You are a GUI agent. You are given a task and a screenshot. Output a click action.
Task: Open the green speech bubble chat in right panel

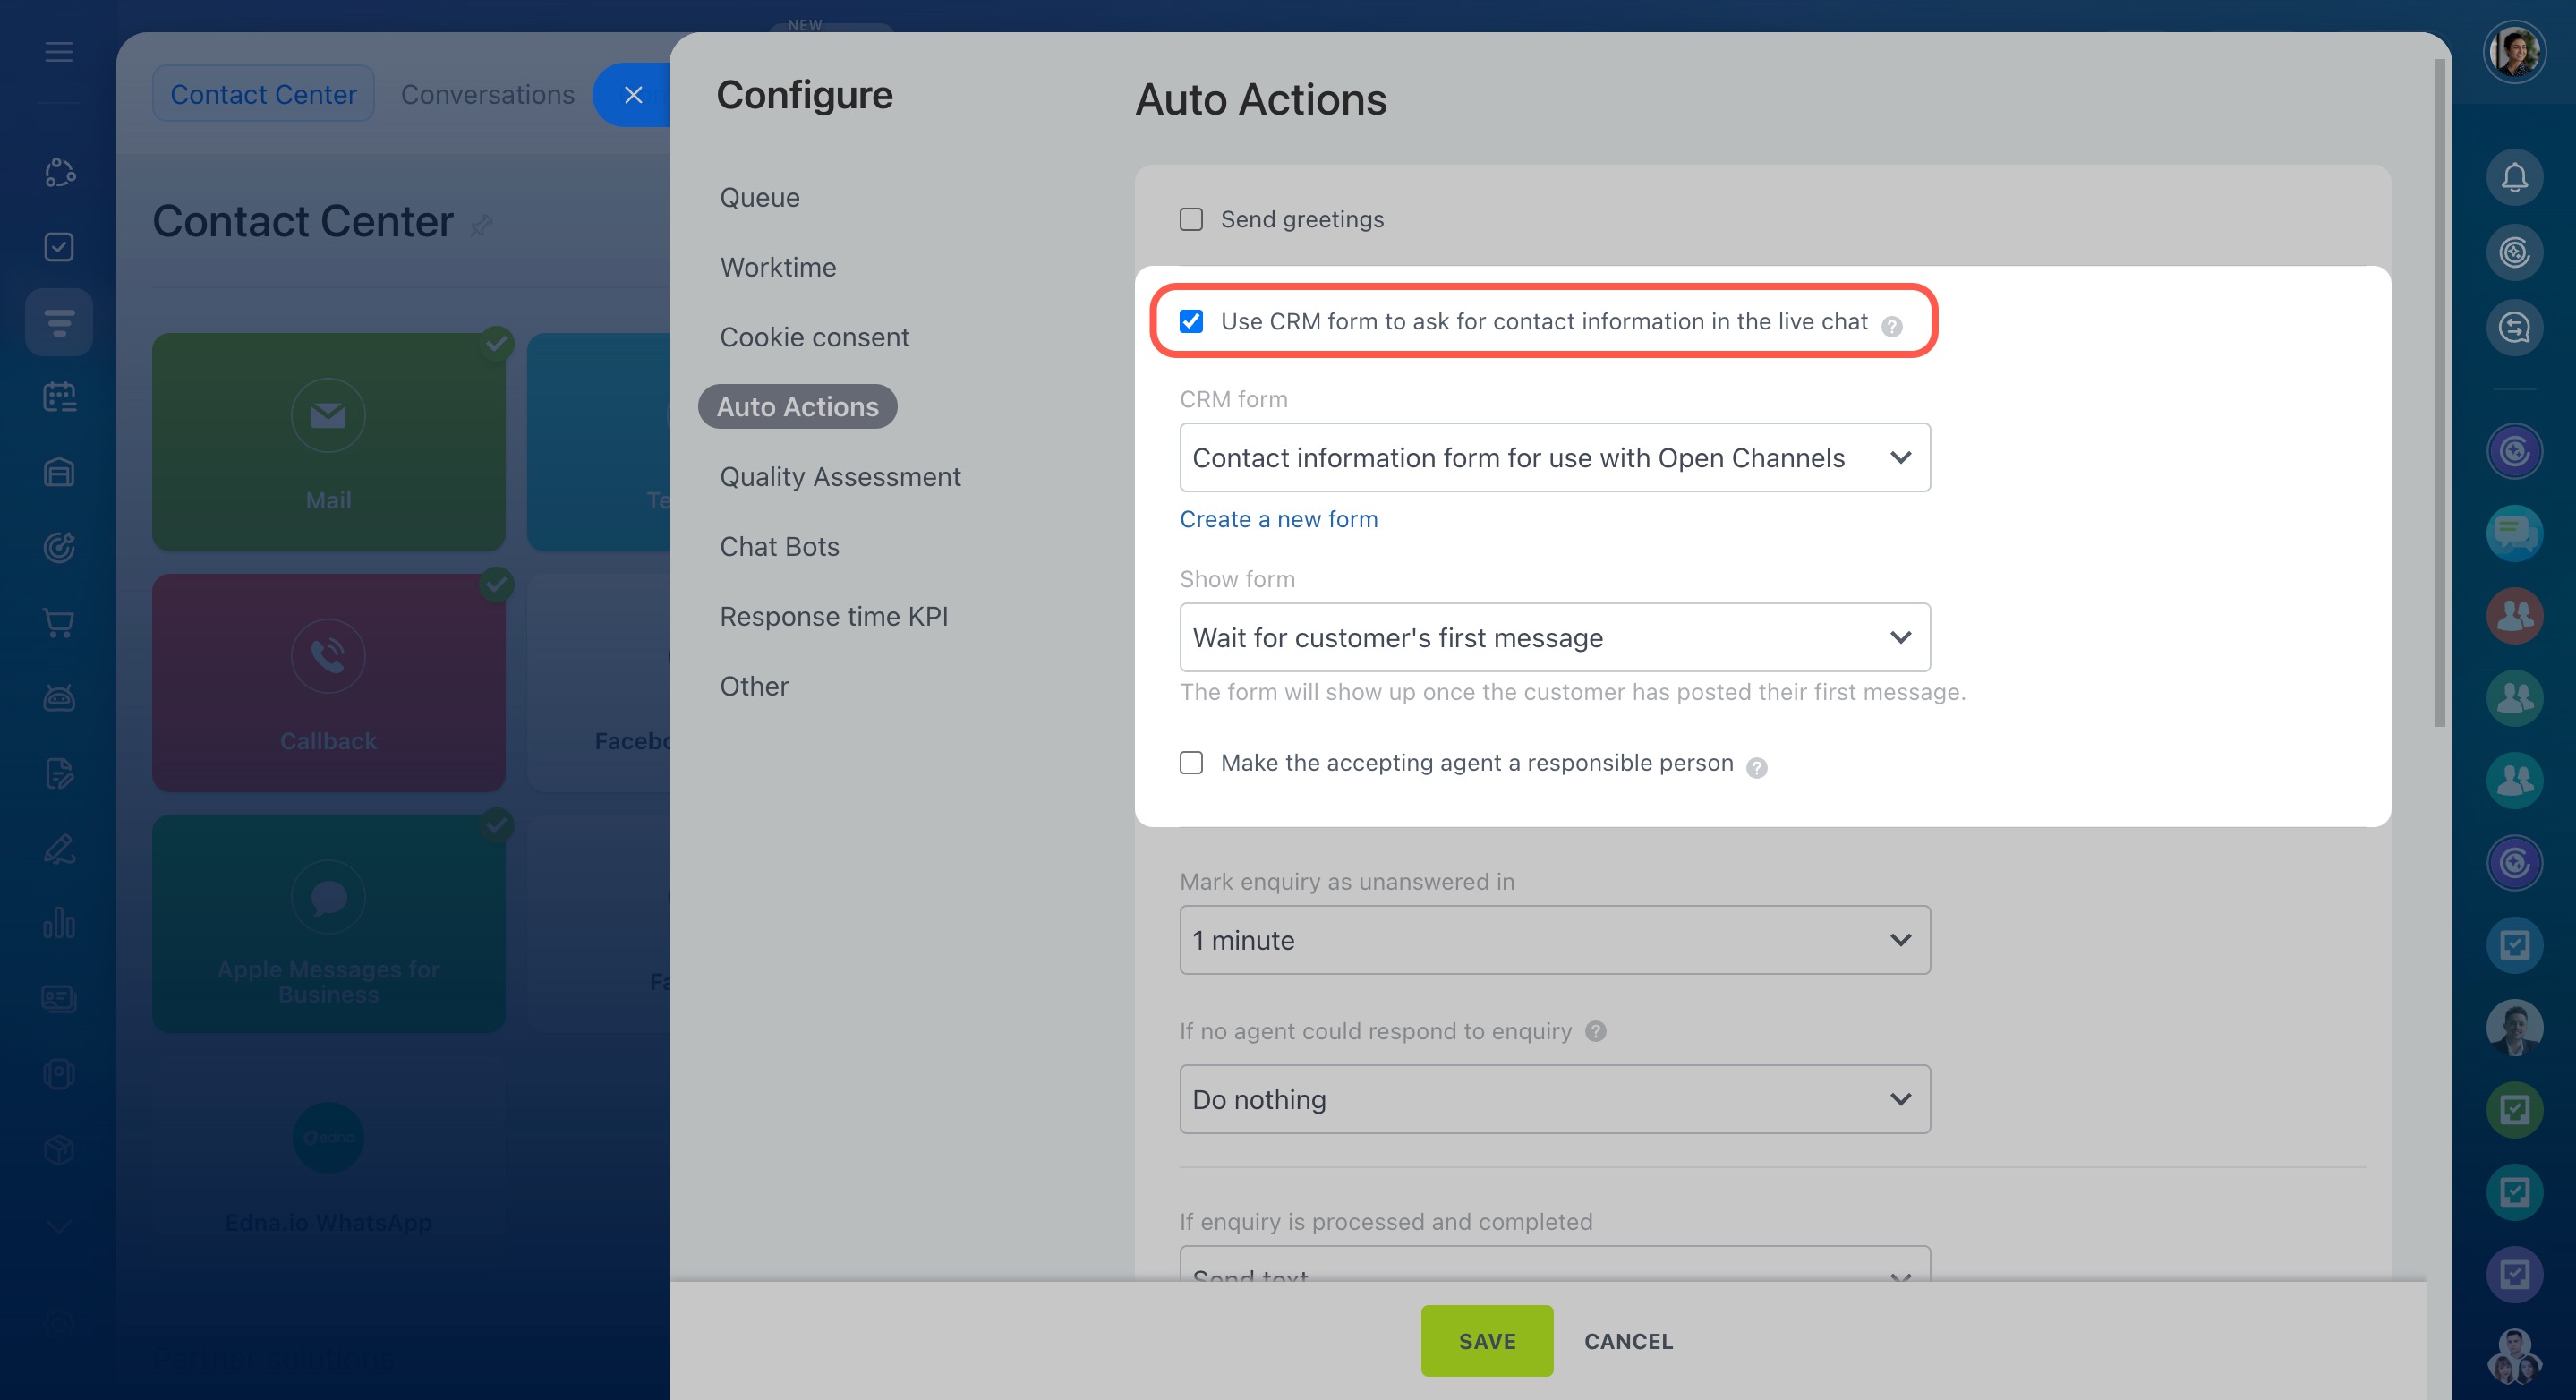[x=2514, y=533]
